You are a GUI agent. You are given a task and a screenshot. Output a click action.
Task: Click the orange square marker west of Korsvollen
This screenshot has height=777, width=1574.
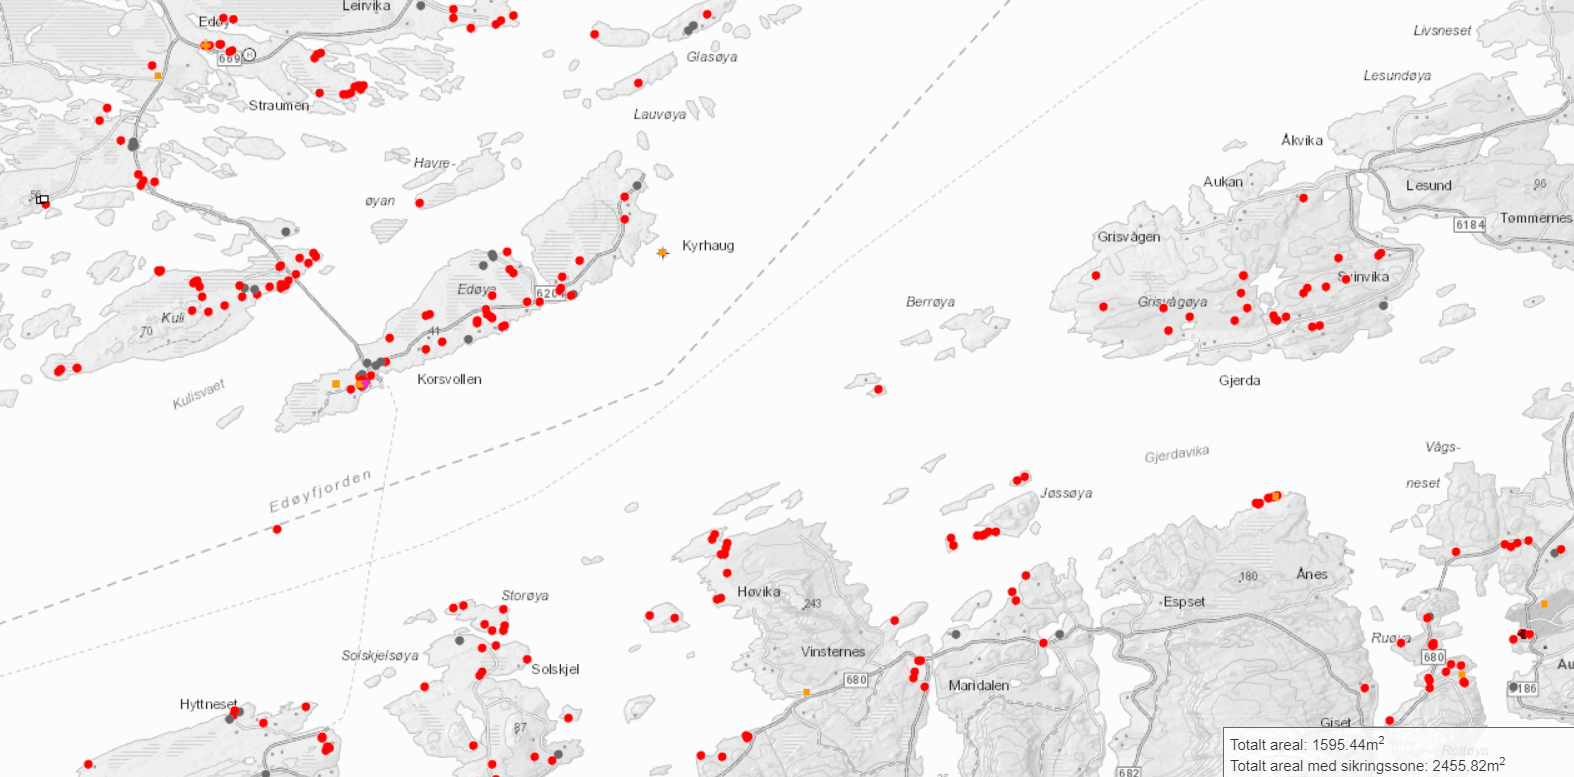[336, 383]
